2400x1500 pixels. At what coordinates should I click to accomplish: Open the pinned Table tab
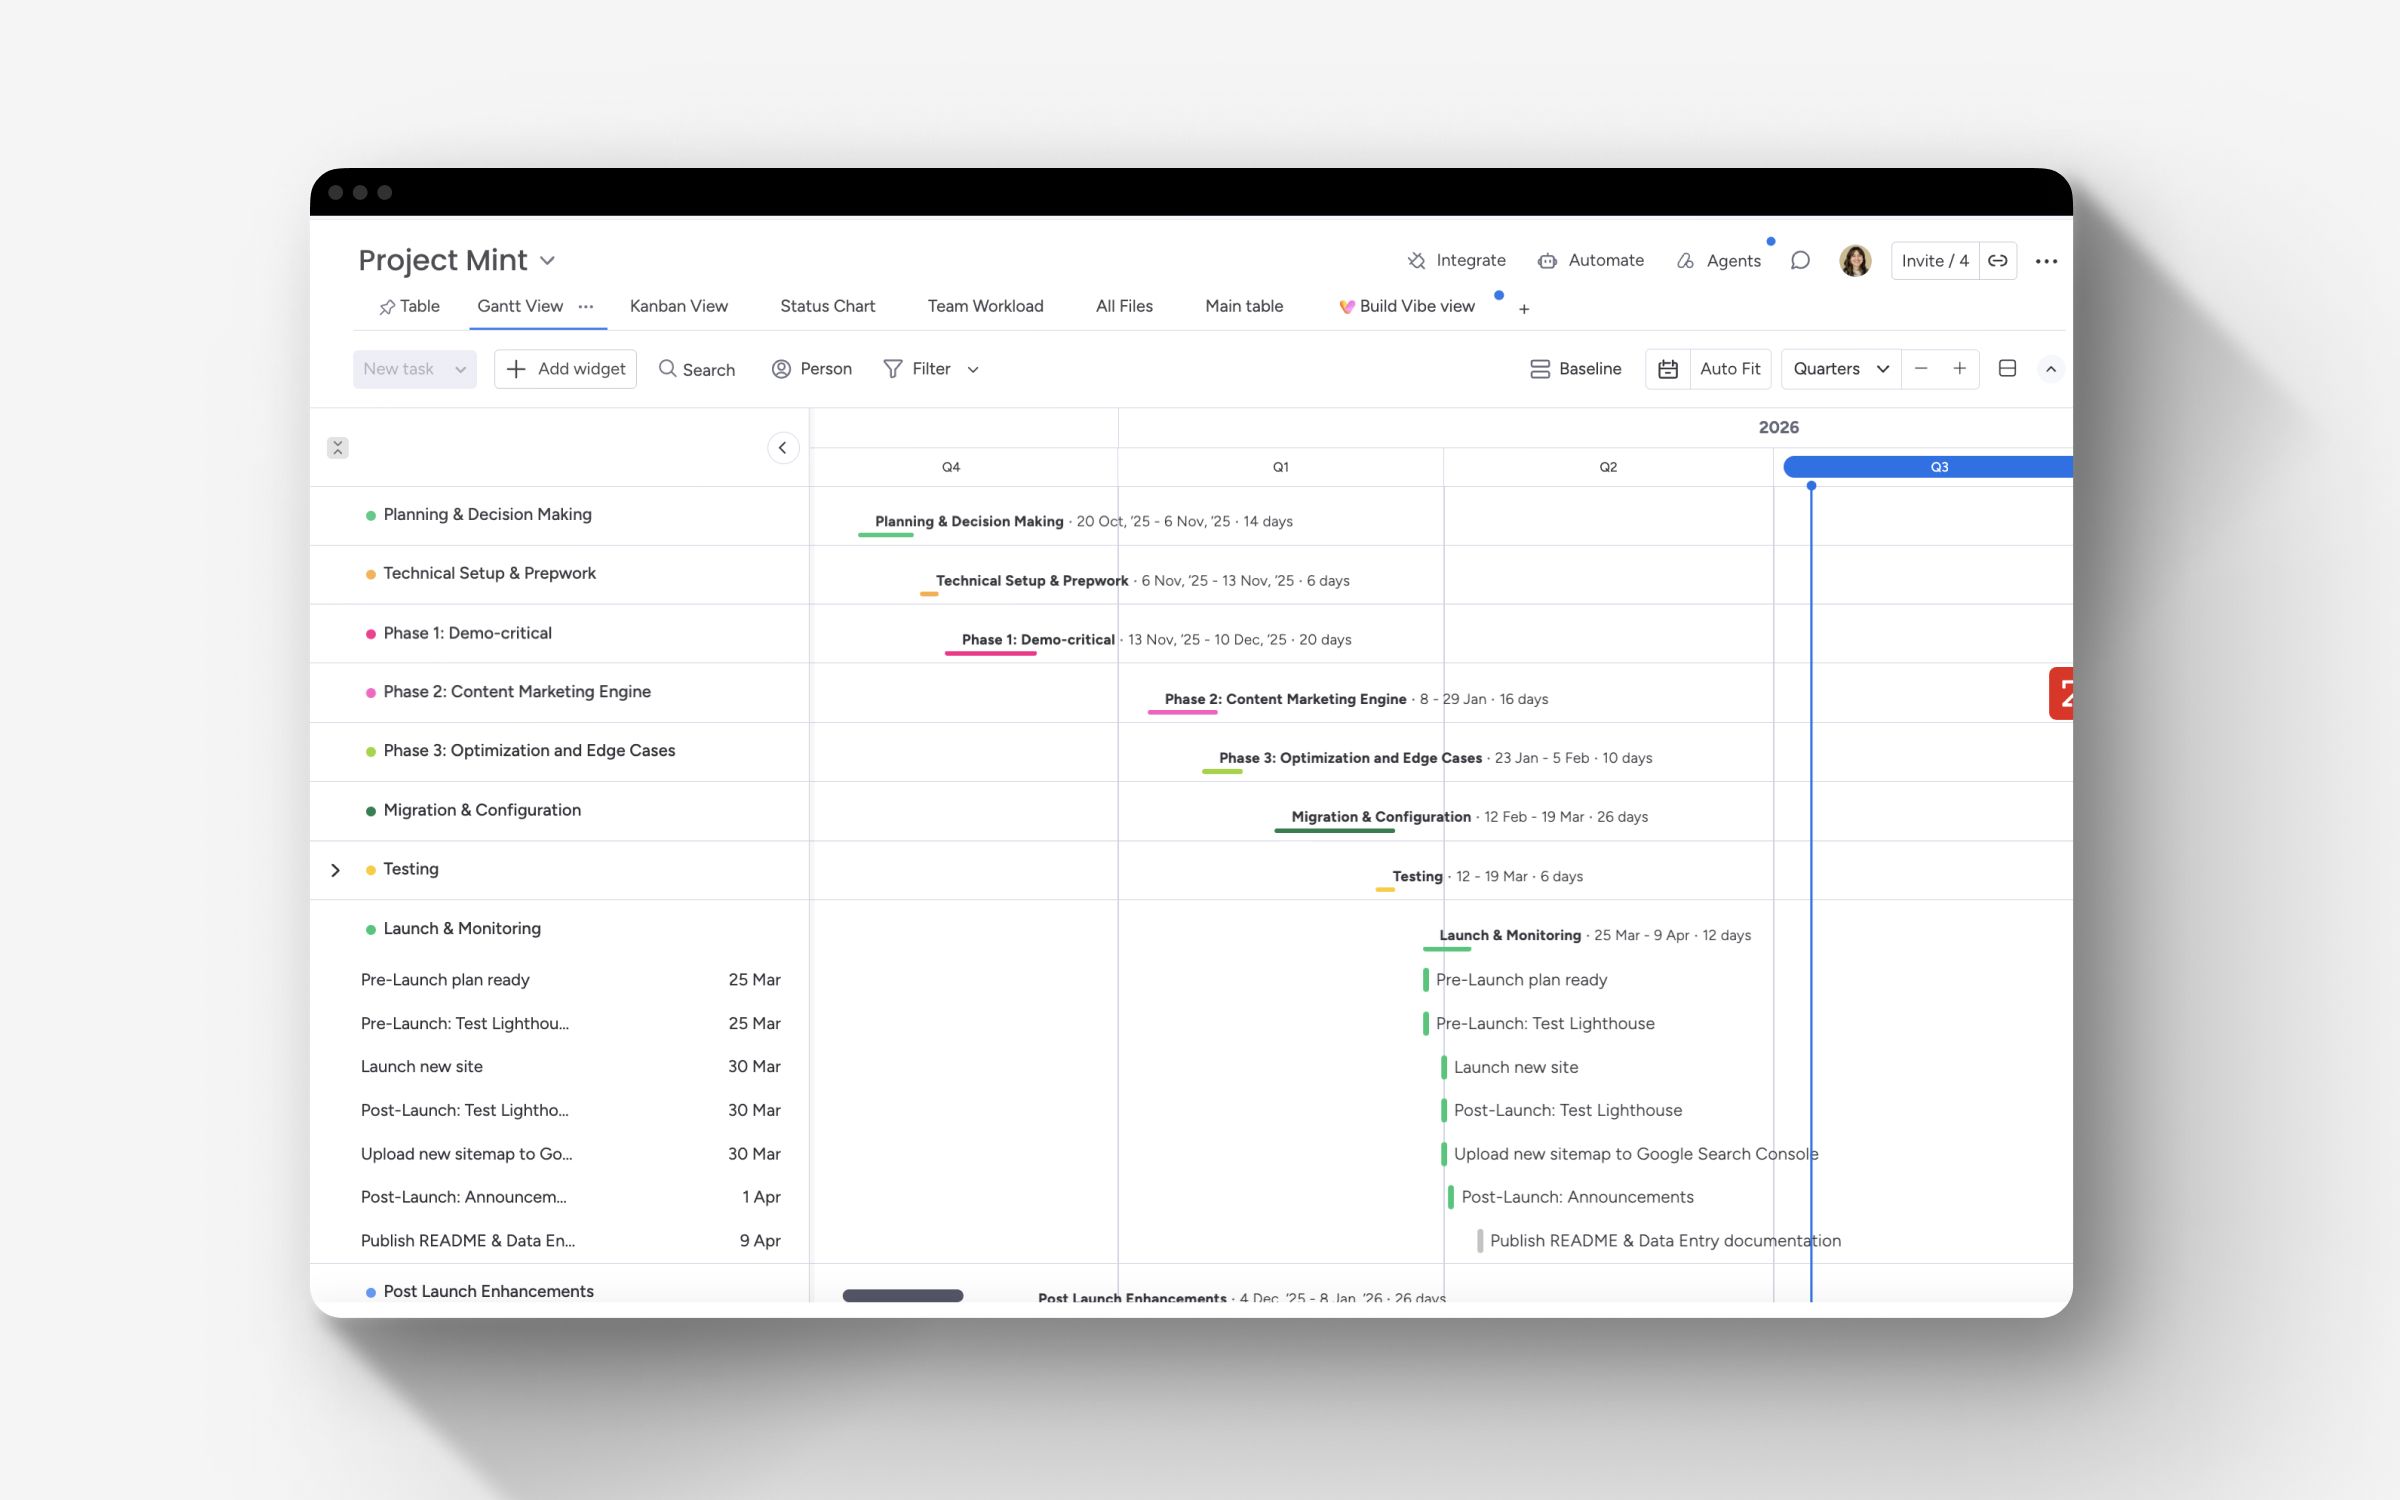pos(410,306)
